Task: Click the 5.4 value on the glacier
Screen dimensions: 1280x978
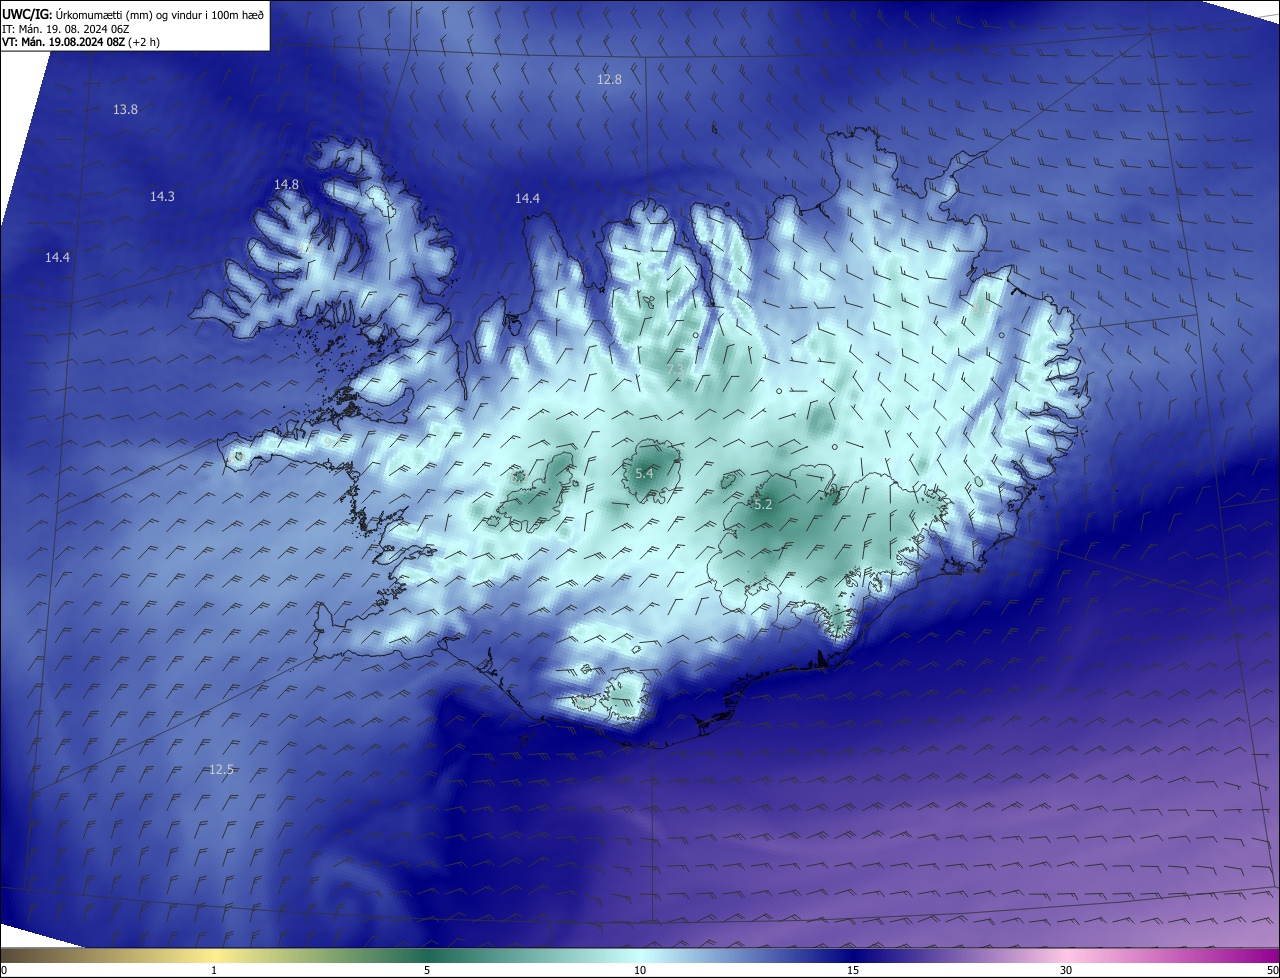Action: coord(644,474)
